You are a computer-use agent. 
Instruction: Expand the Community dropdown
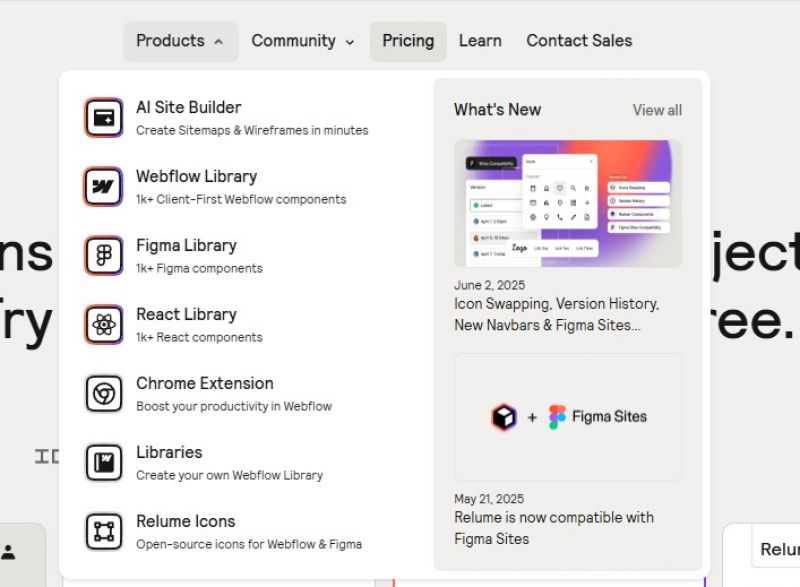[303, 41]
